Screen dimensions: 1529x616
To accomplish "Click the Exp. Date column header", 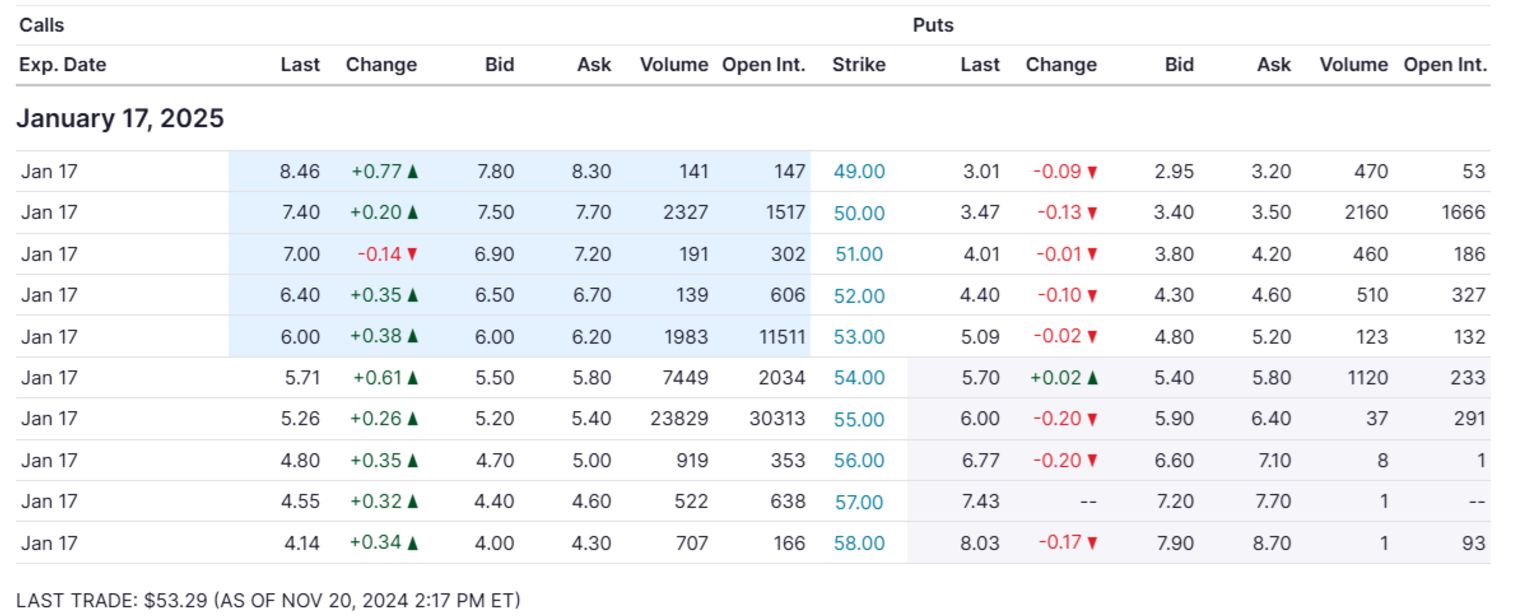I will (x=62, y=65).
